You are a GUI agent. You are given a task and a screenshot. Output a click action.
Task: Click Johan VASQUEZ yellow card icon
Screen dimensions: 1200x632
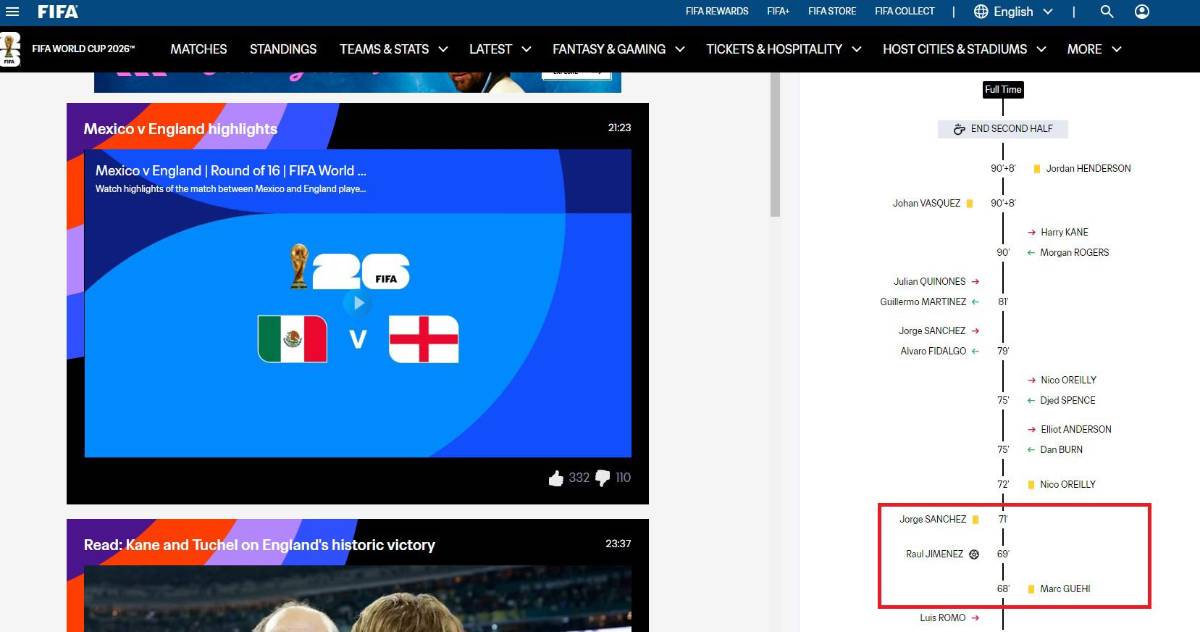(x=970, y=203)
